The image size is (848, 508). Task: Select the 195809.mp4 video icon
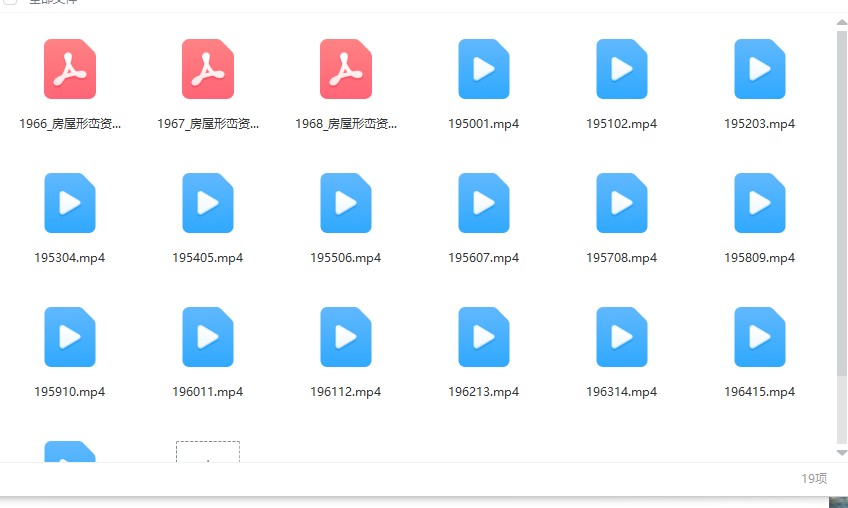[759, 203]
